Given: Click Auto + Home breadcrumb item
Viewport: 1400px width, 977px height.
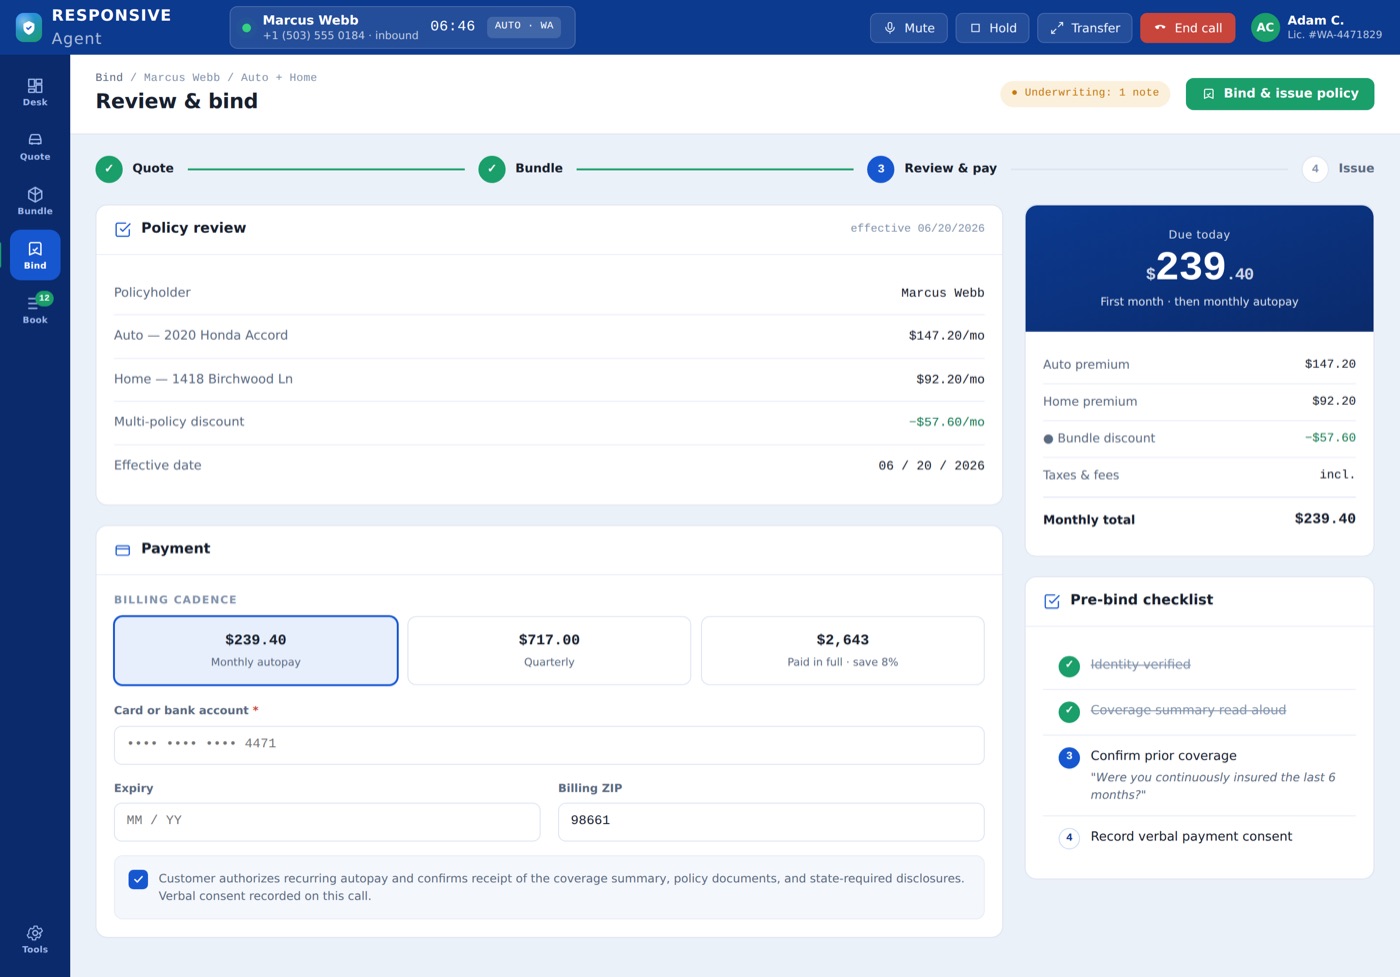Looking at the screenshot, I should click(x=279, y=78).
